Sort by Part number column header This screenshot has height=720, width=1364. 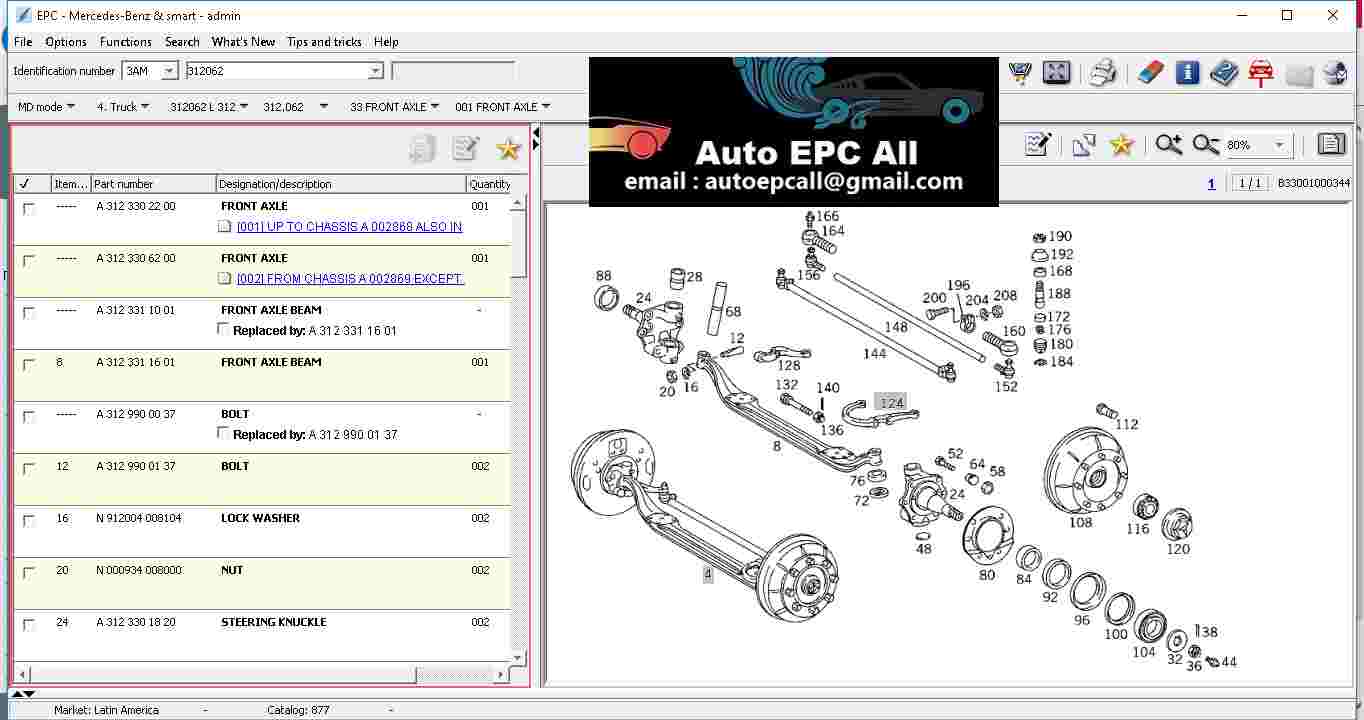tap(153, 184)
